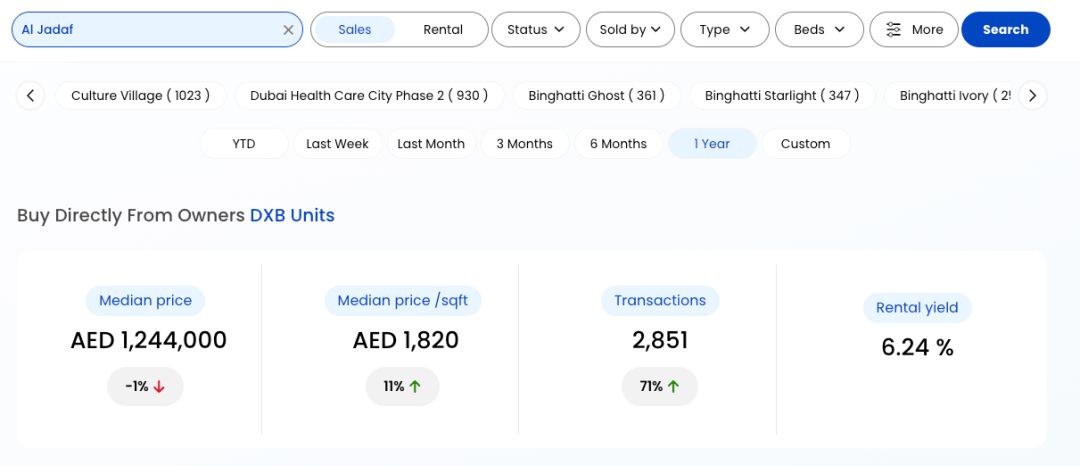Viewport: 1080px width, 466px height.
Task: Click the Rental yield label badge
Action: 917,308
